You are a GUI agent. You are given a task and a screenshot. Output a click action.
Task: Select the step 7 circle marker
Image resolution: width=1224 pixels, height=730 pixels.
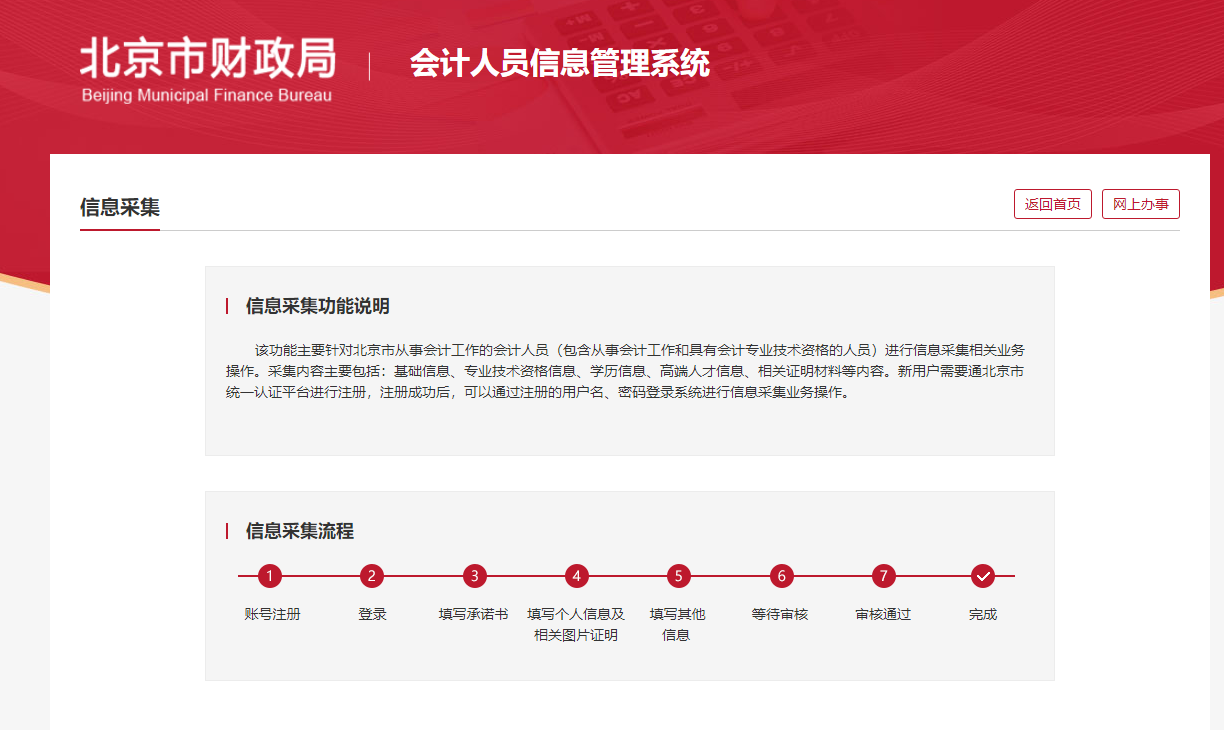tap(882, 576)
